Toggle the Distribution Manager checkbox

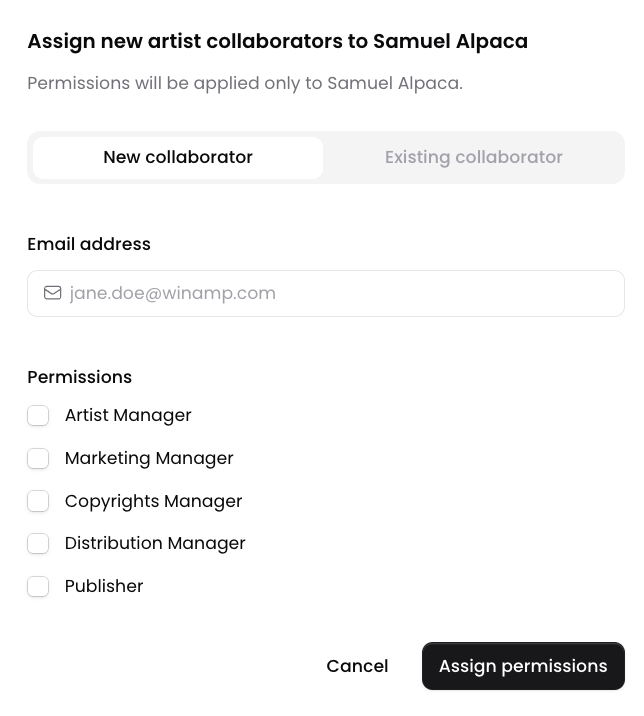click(x=38, y=543)
